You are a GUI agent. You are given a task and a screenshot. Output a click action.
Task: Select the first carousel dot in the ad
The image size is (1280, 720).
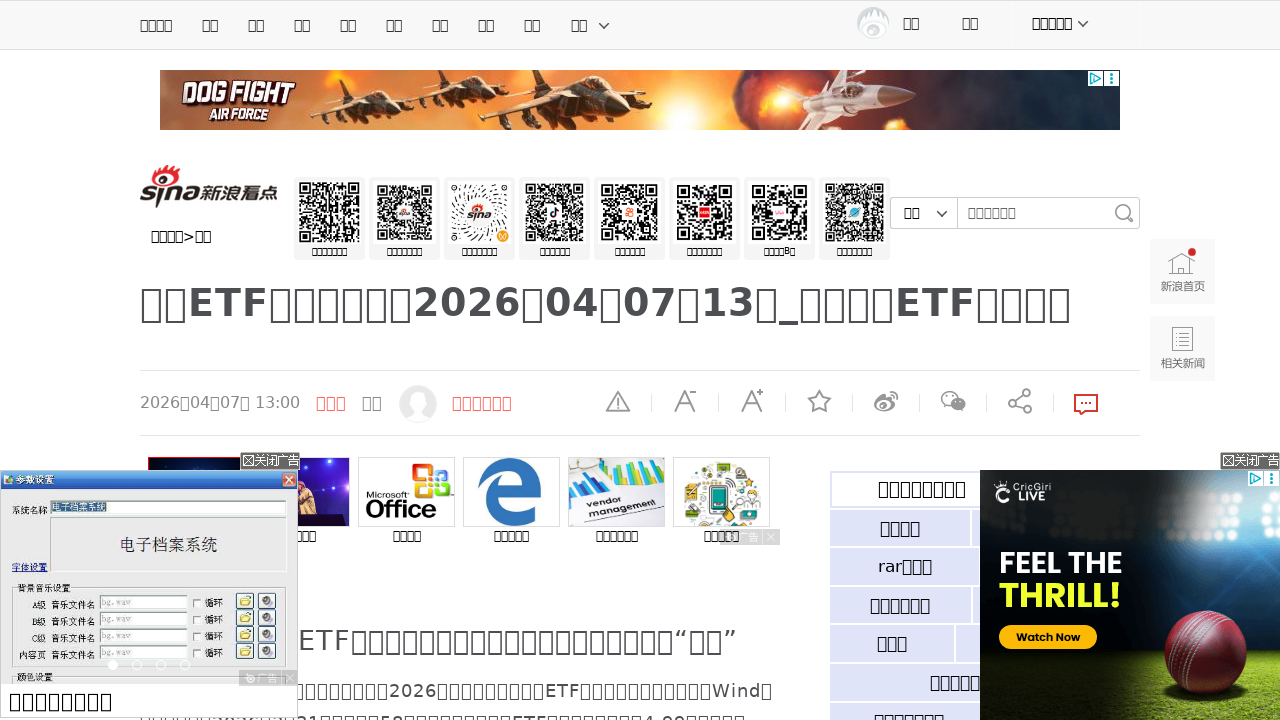(113, 665)
